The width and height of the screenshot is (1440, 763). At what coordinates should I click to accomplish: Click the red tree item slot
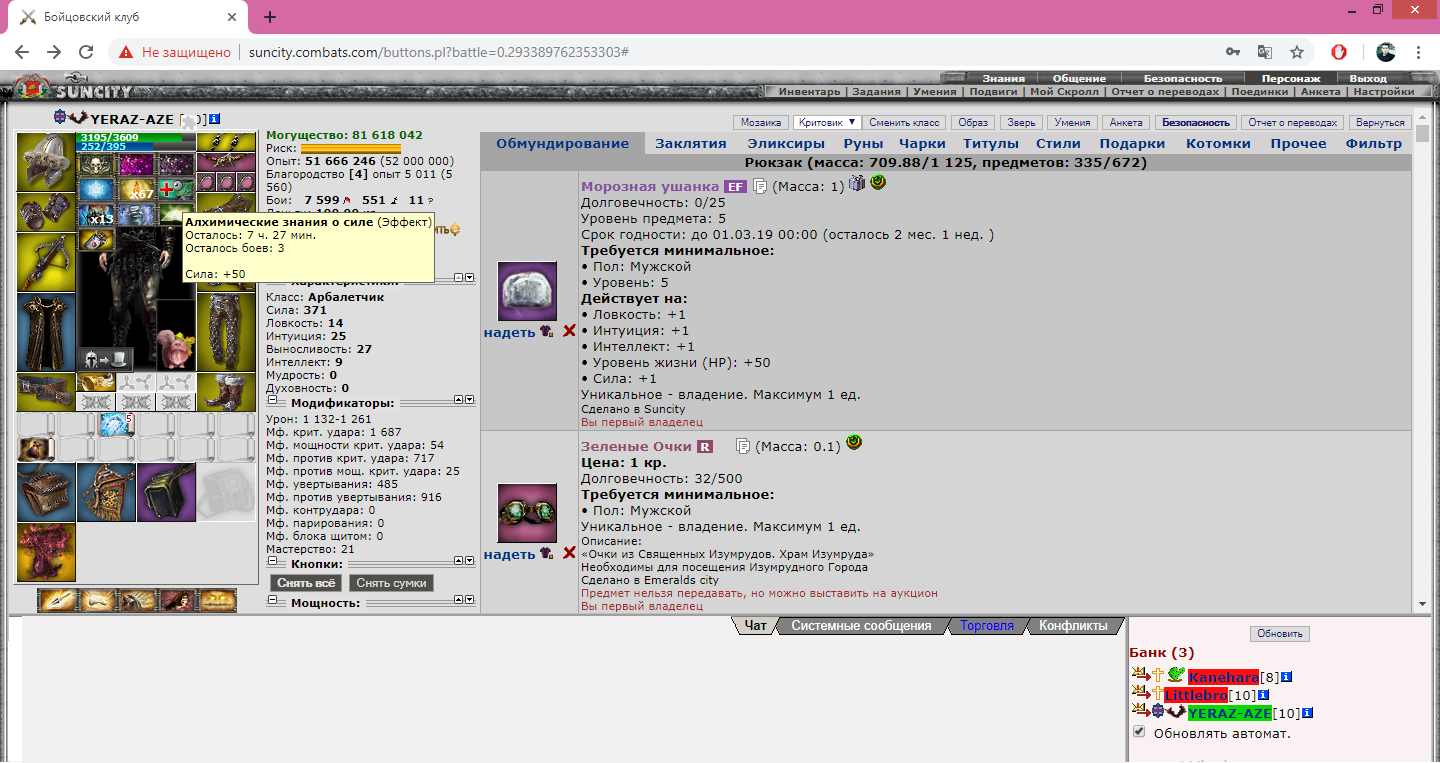click(46, 552)
